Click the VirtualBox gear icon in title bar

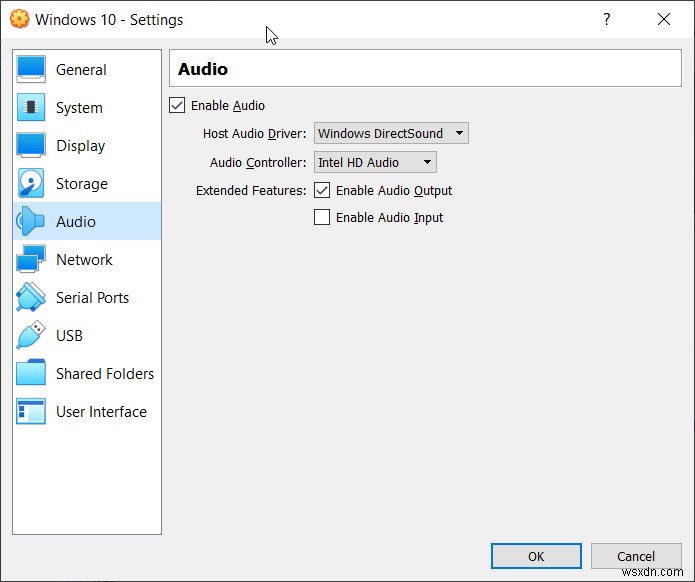[20, 19]
